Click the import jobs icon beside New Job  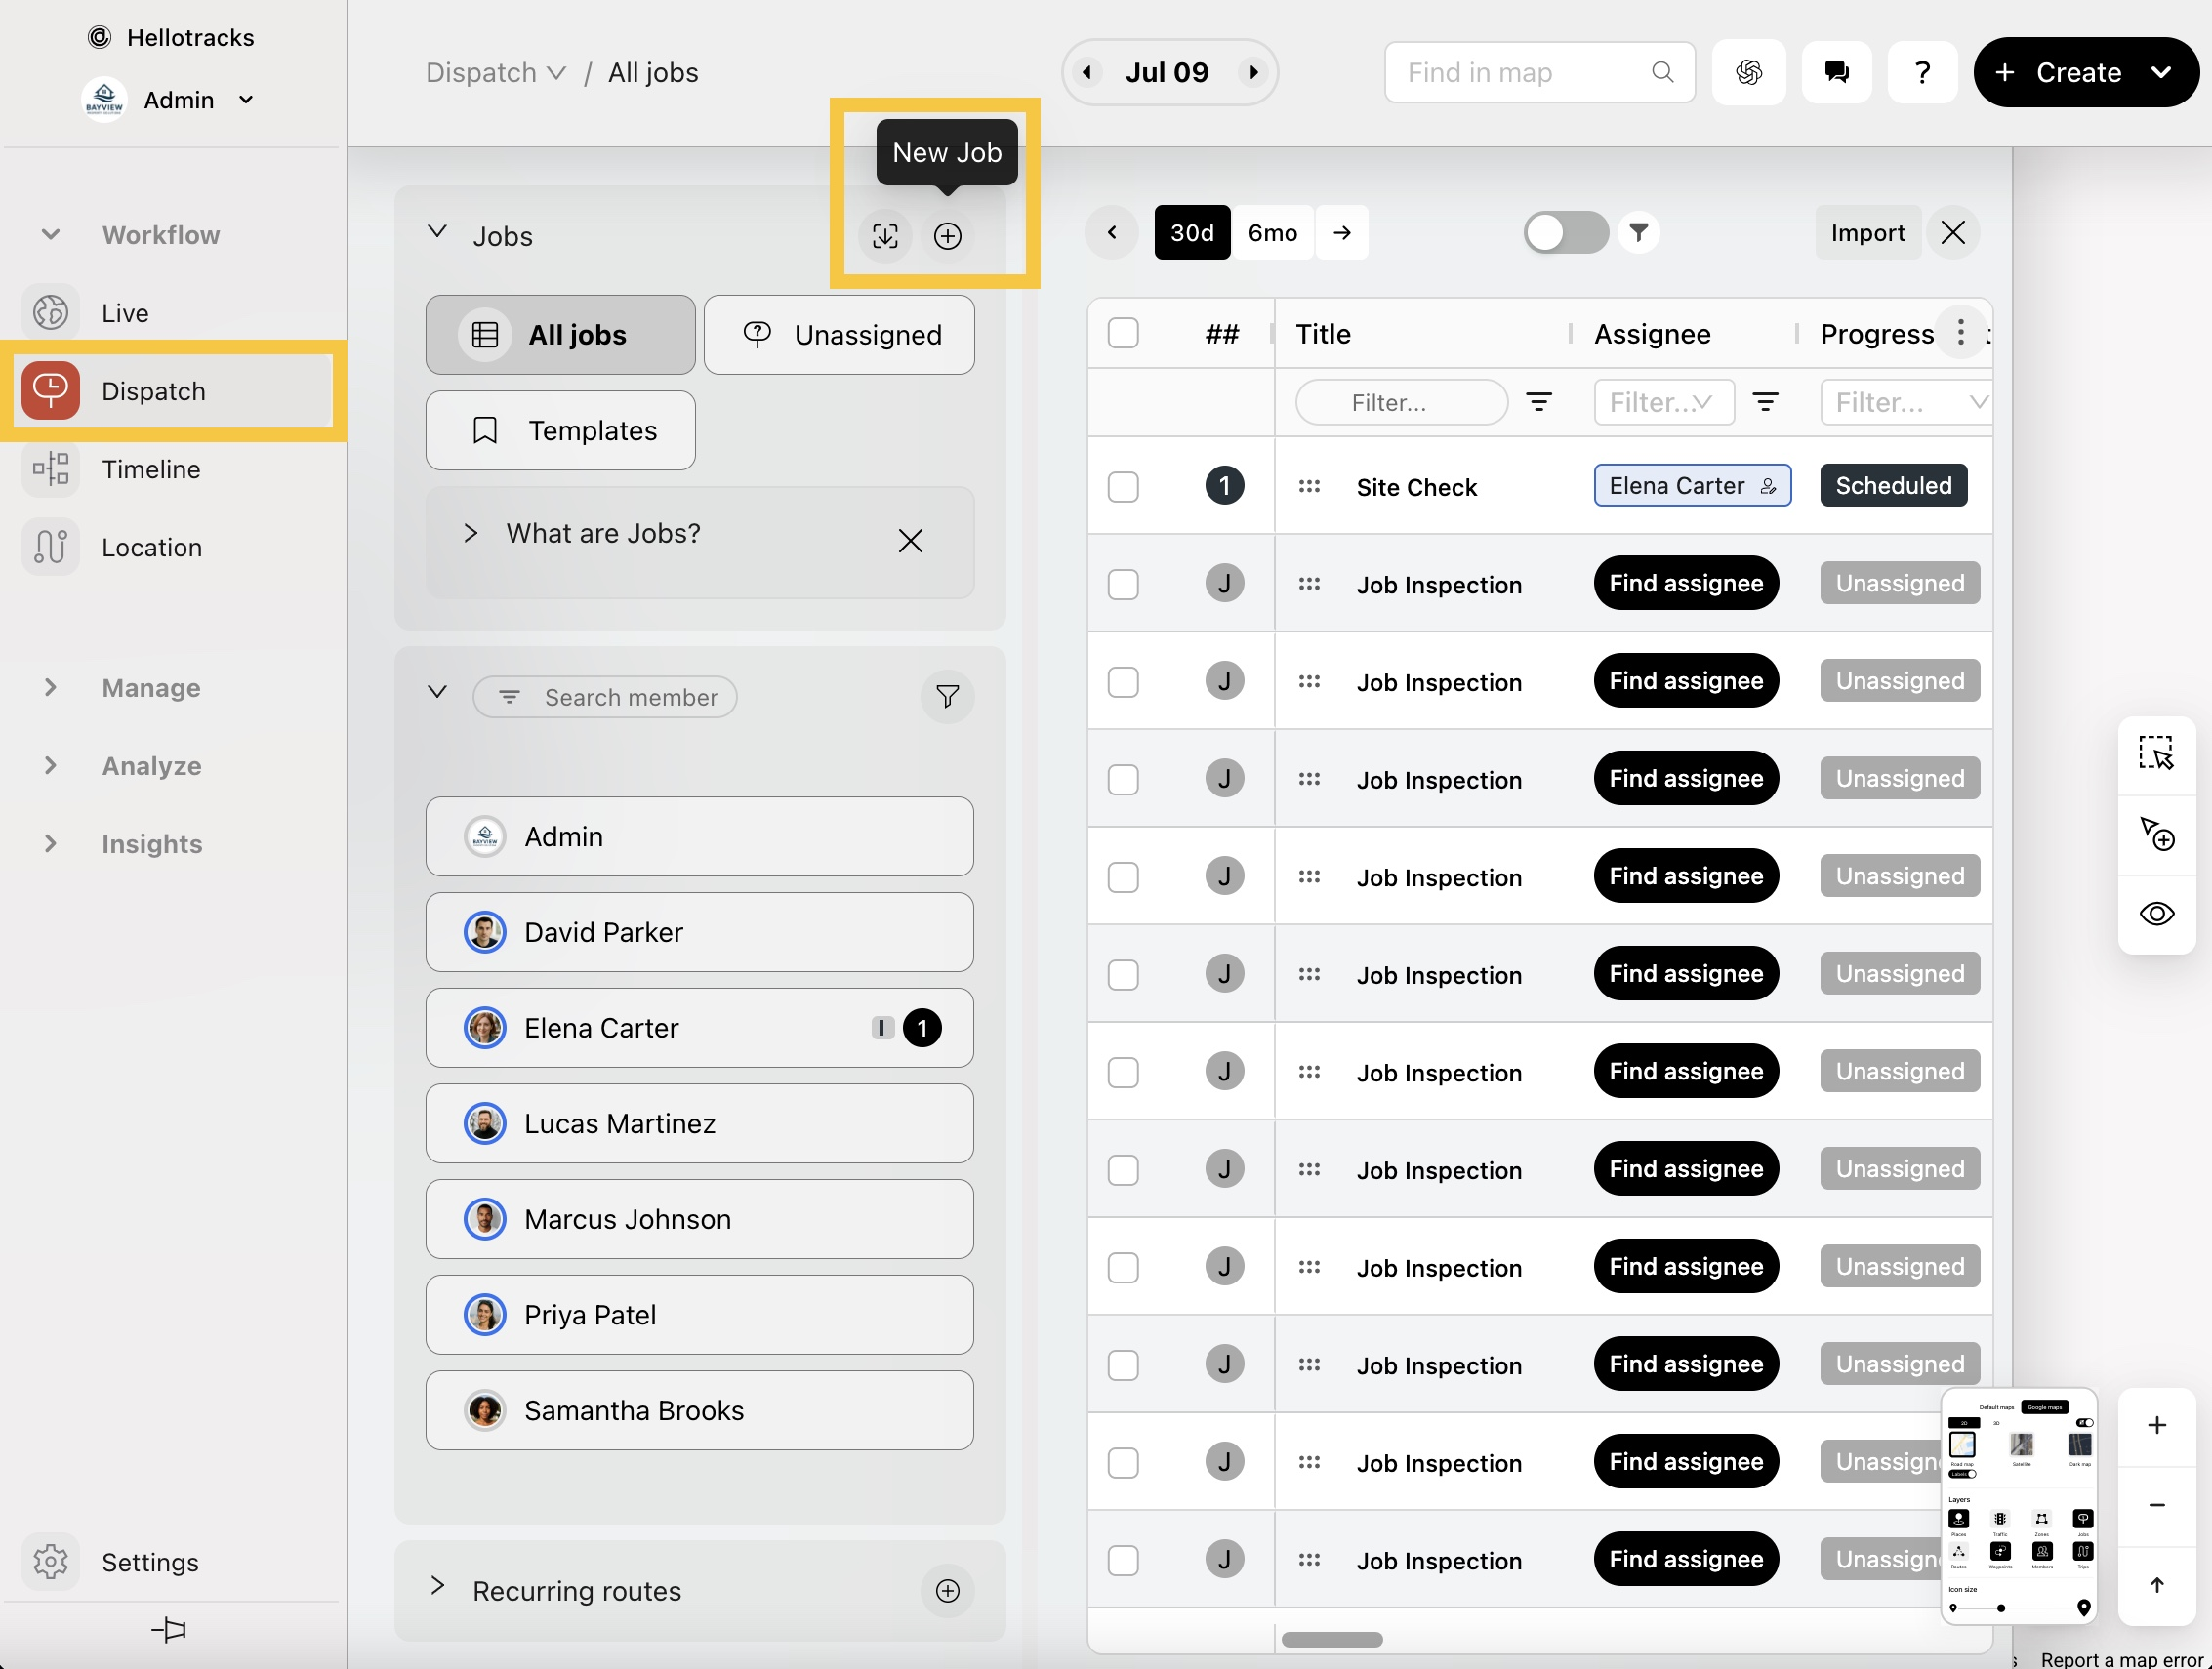point(885,236)
